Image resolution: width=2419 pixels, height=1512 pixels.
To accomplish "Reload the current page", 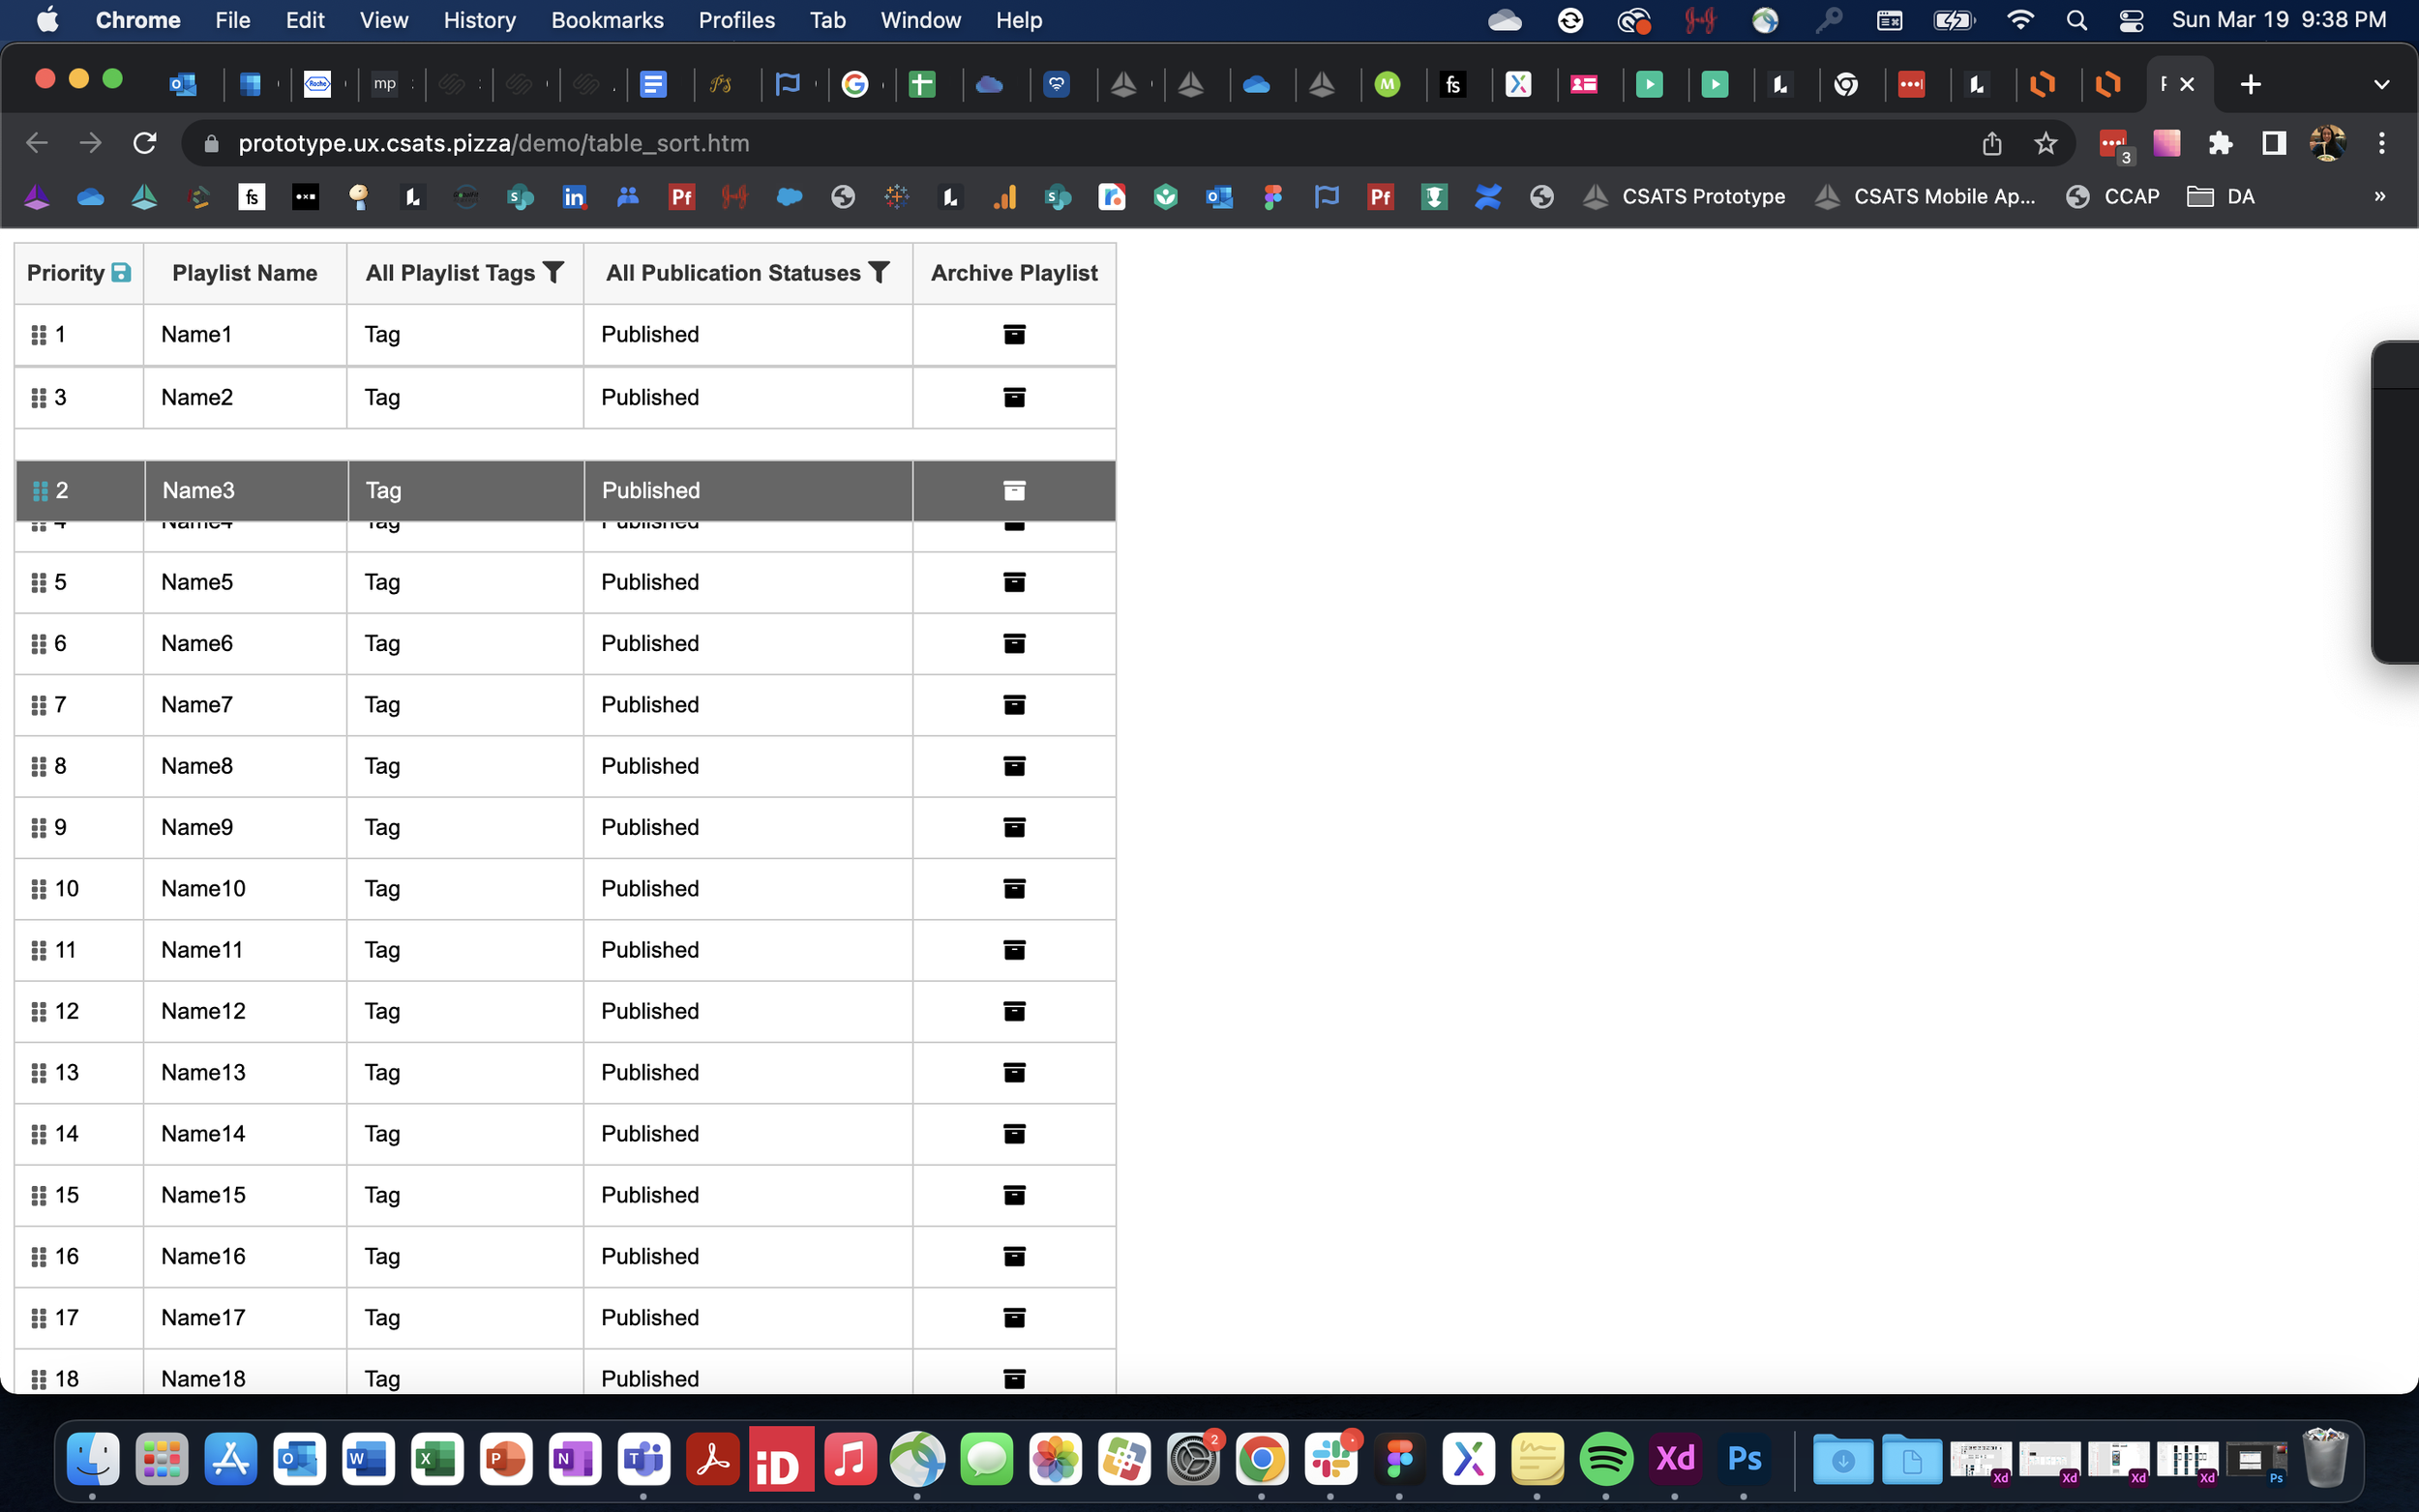I will [145, 143].
